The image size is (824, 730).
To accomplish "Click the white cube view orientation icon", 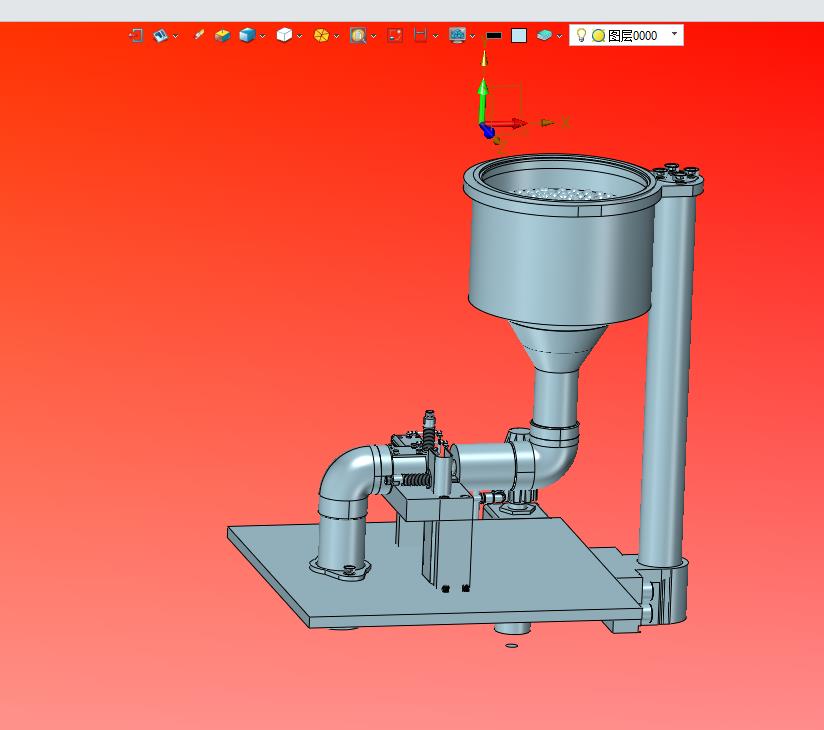I will pyautogui.click(x=284, y=35).
